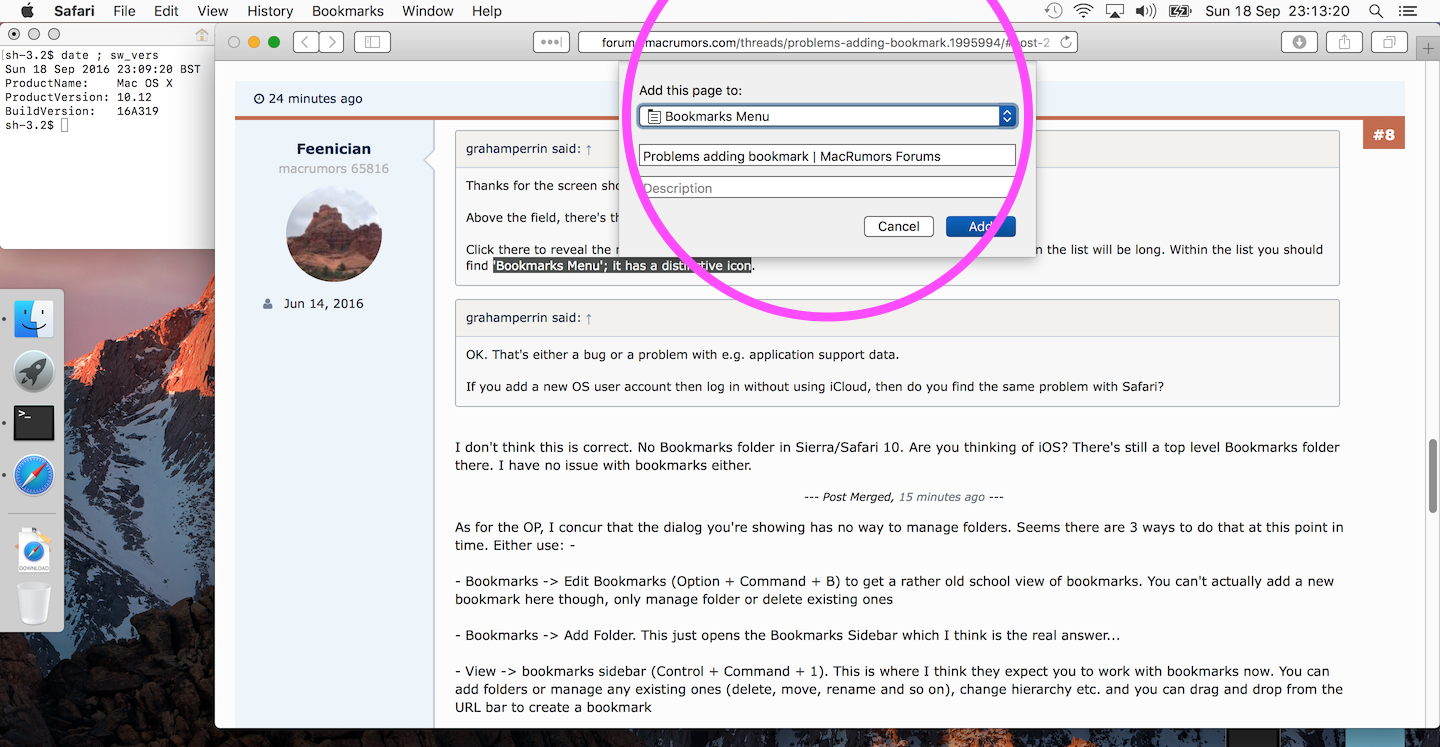Open the History menu
This screenshot has height=747, width=1440.
click(270, 11)
